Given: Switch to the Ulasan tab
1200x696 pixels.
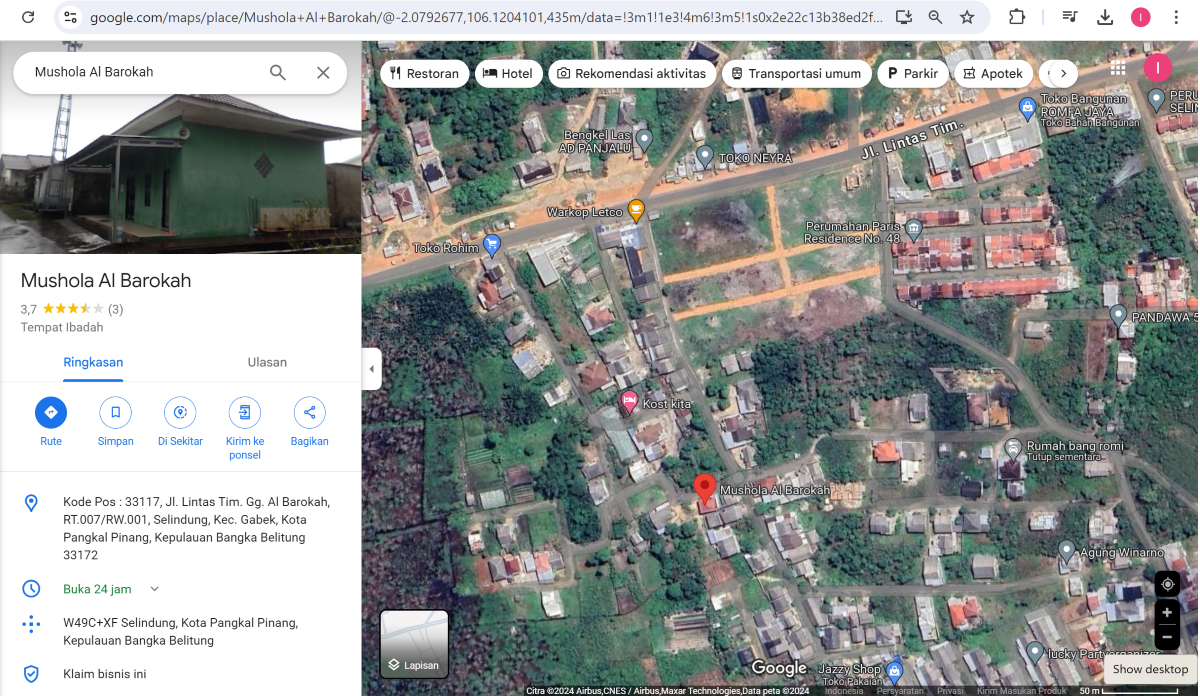Looking at the screenshot, I should 267,362.
